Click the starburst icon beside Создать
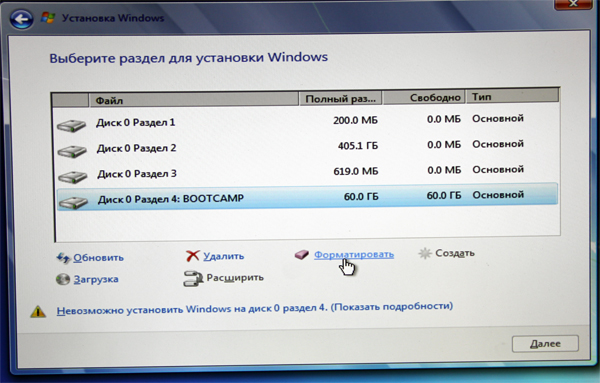 tap(425, 253)
